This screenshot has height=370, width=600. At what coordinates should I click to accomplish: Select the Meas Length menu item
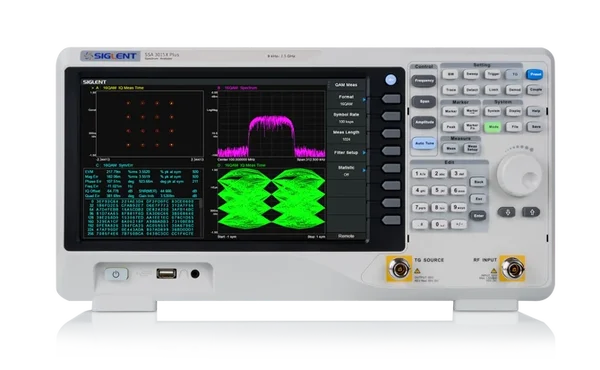[346, 135]
